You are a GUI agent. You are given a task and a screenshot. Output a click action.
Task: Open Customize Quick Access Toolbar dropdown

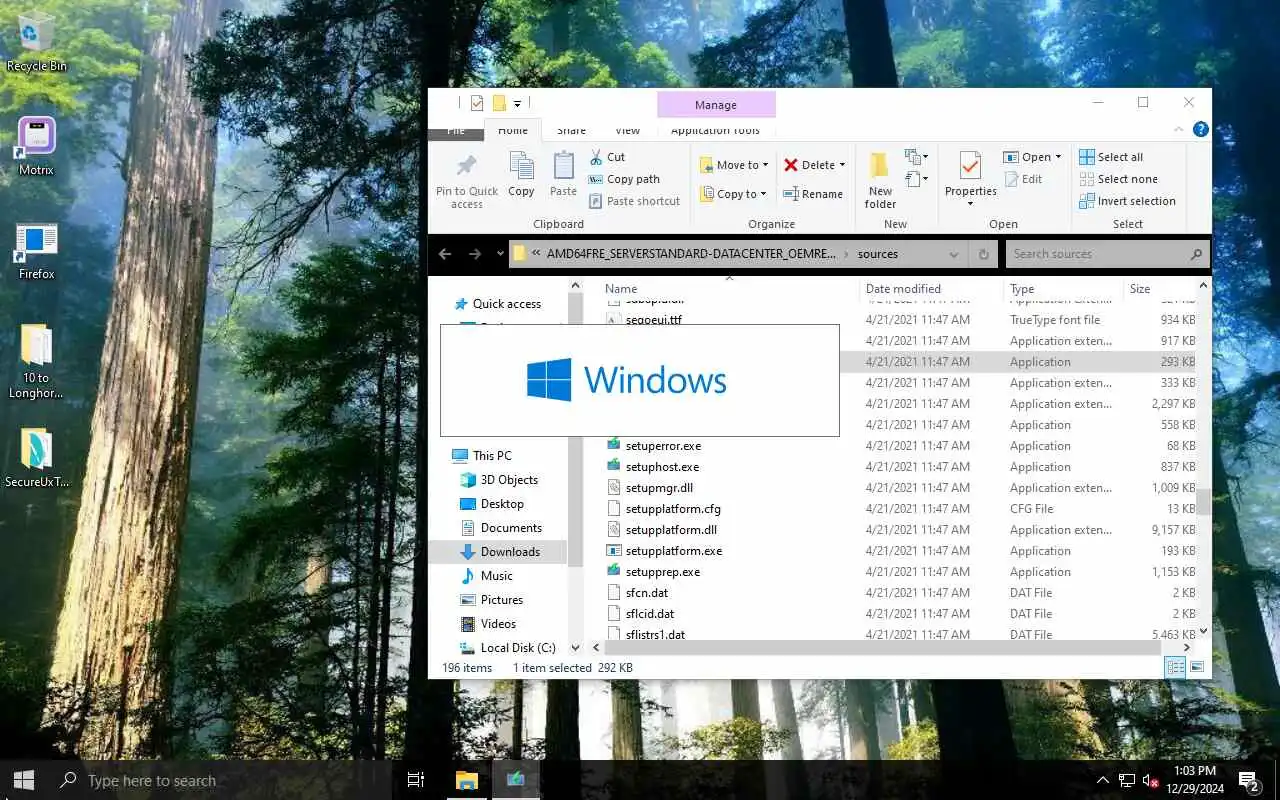pyautogui.click(x=517, y=104)
